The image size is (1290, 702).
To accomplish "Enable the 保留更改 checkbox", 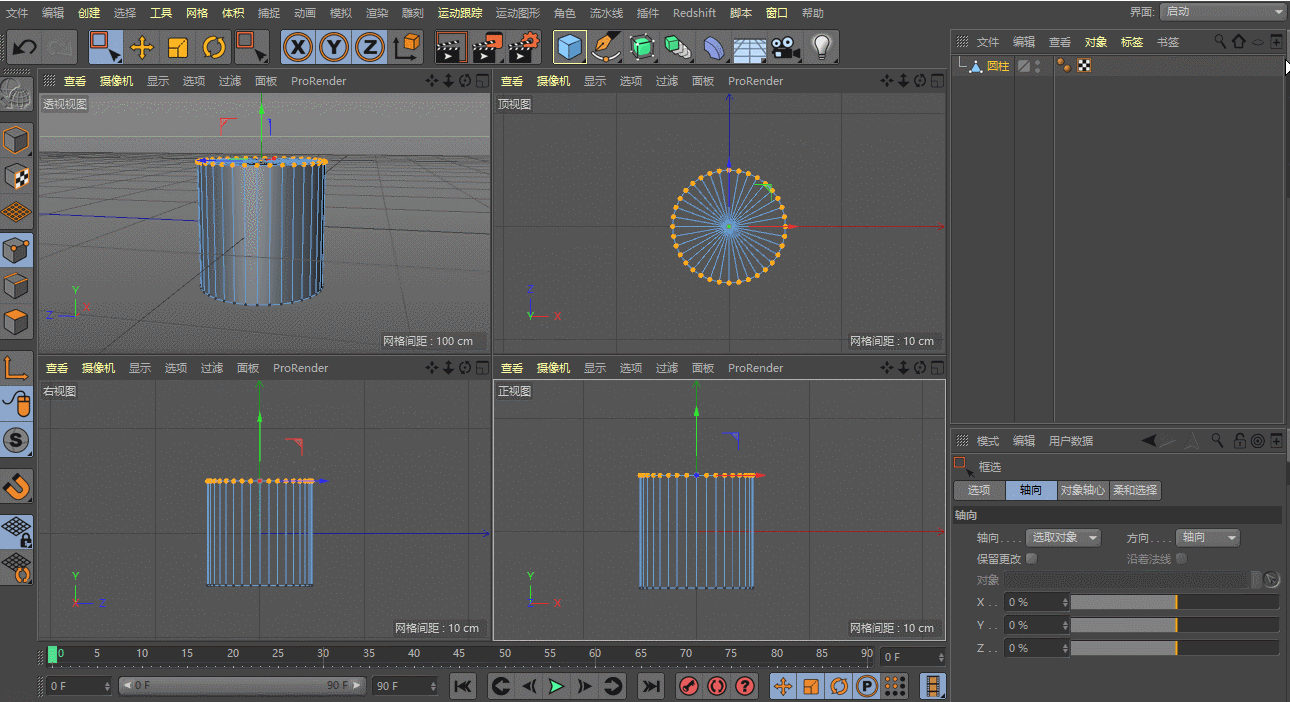I will (1032, 559).
